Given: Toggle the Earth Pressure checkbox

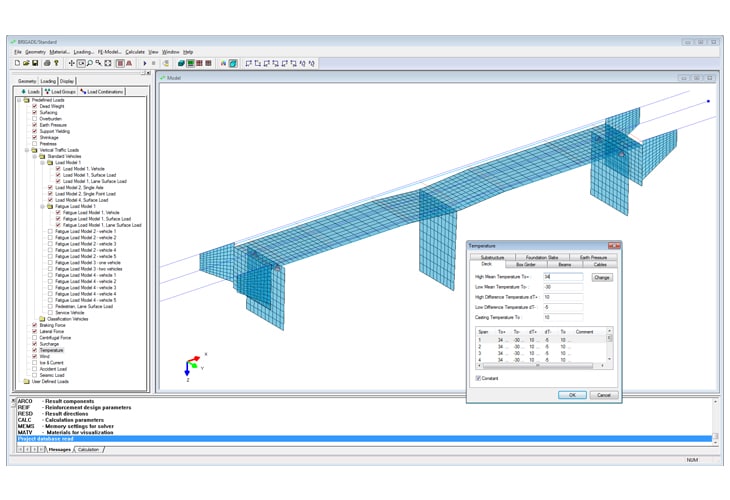Looking at the screenshot, I should (x=34, y=125).
